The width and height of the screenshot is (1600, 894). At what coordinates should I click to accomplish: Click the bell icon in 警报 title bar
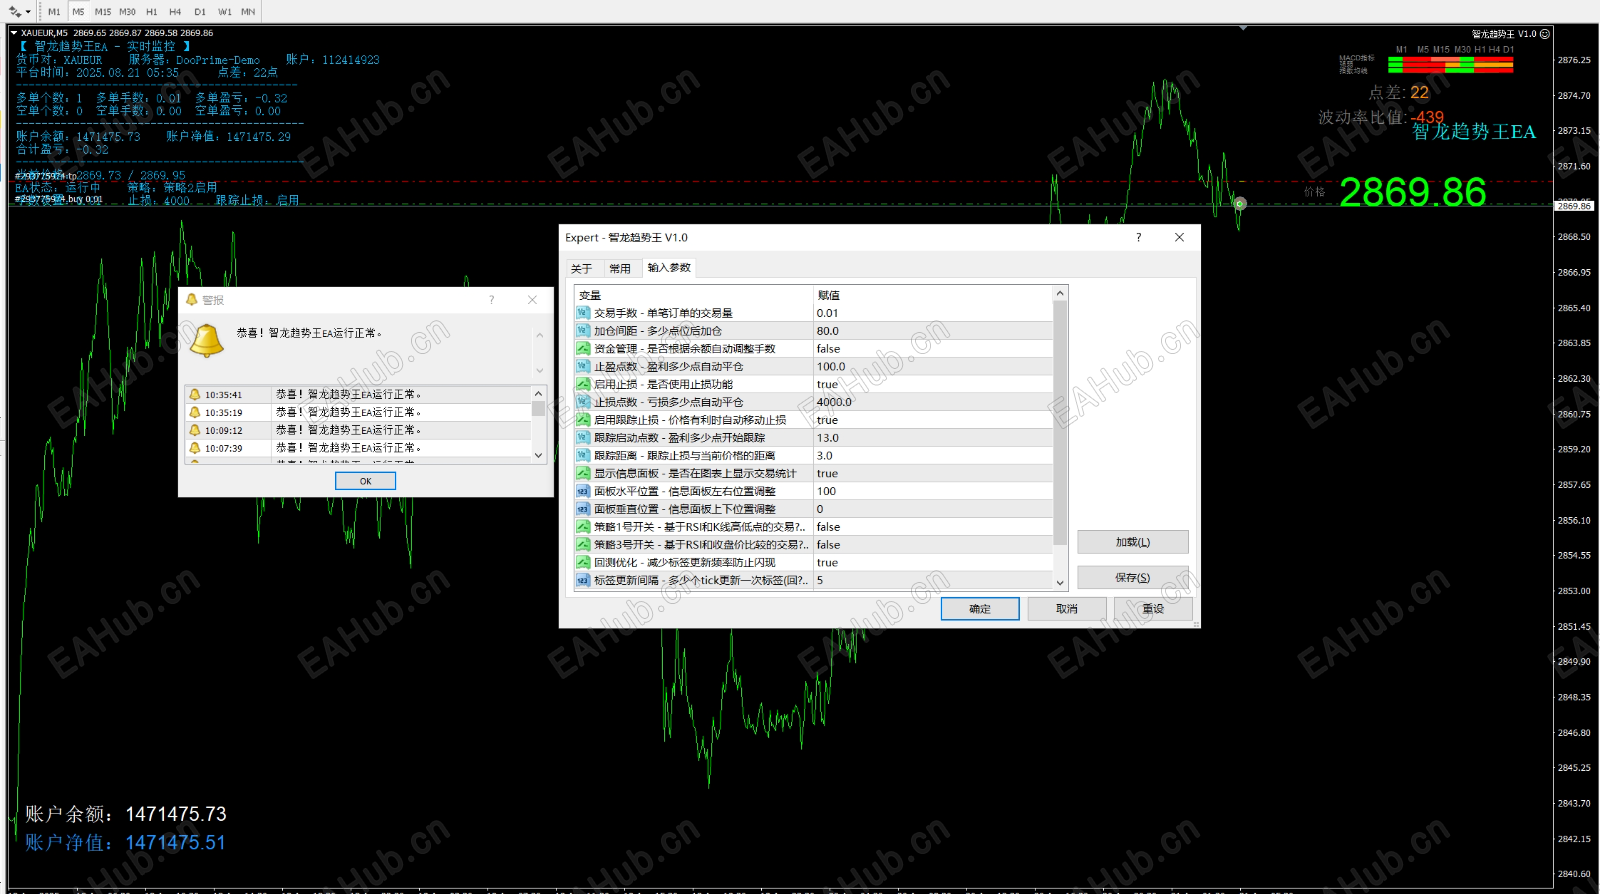192,300
